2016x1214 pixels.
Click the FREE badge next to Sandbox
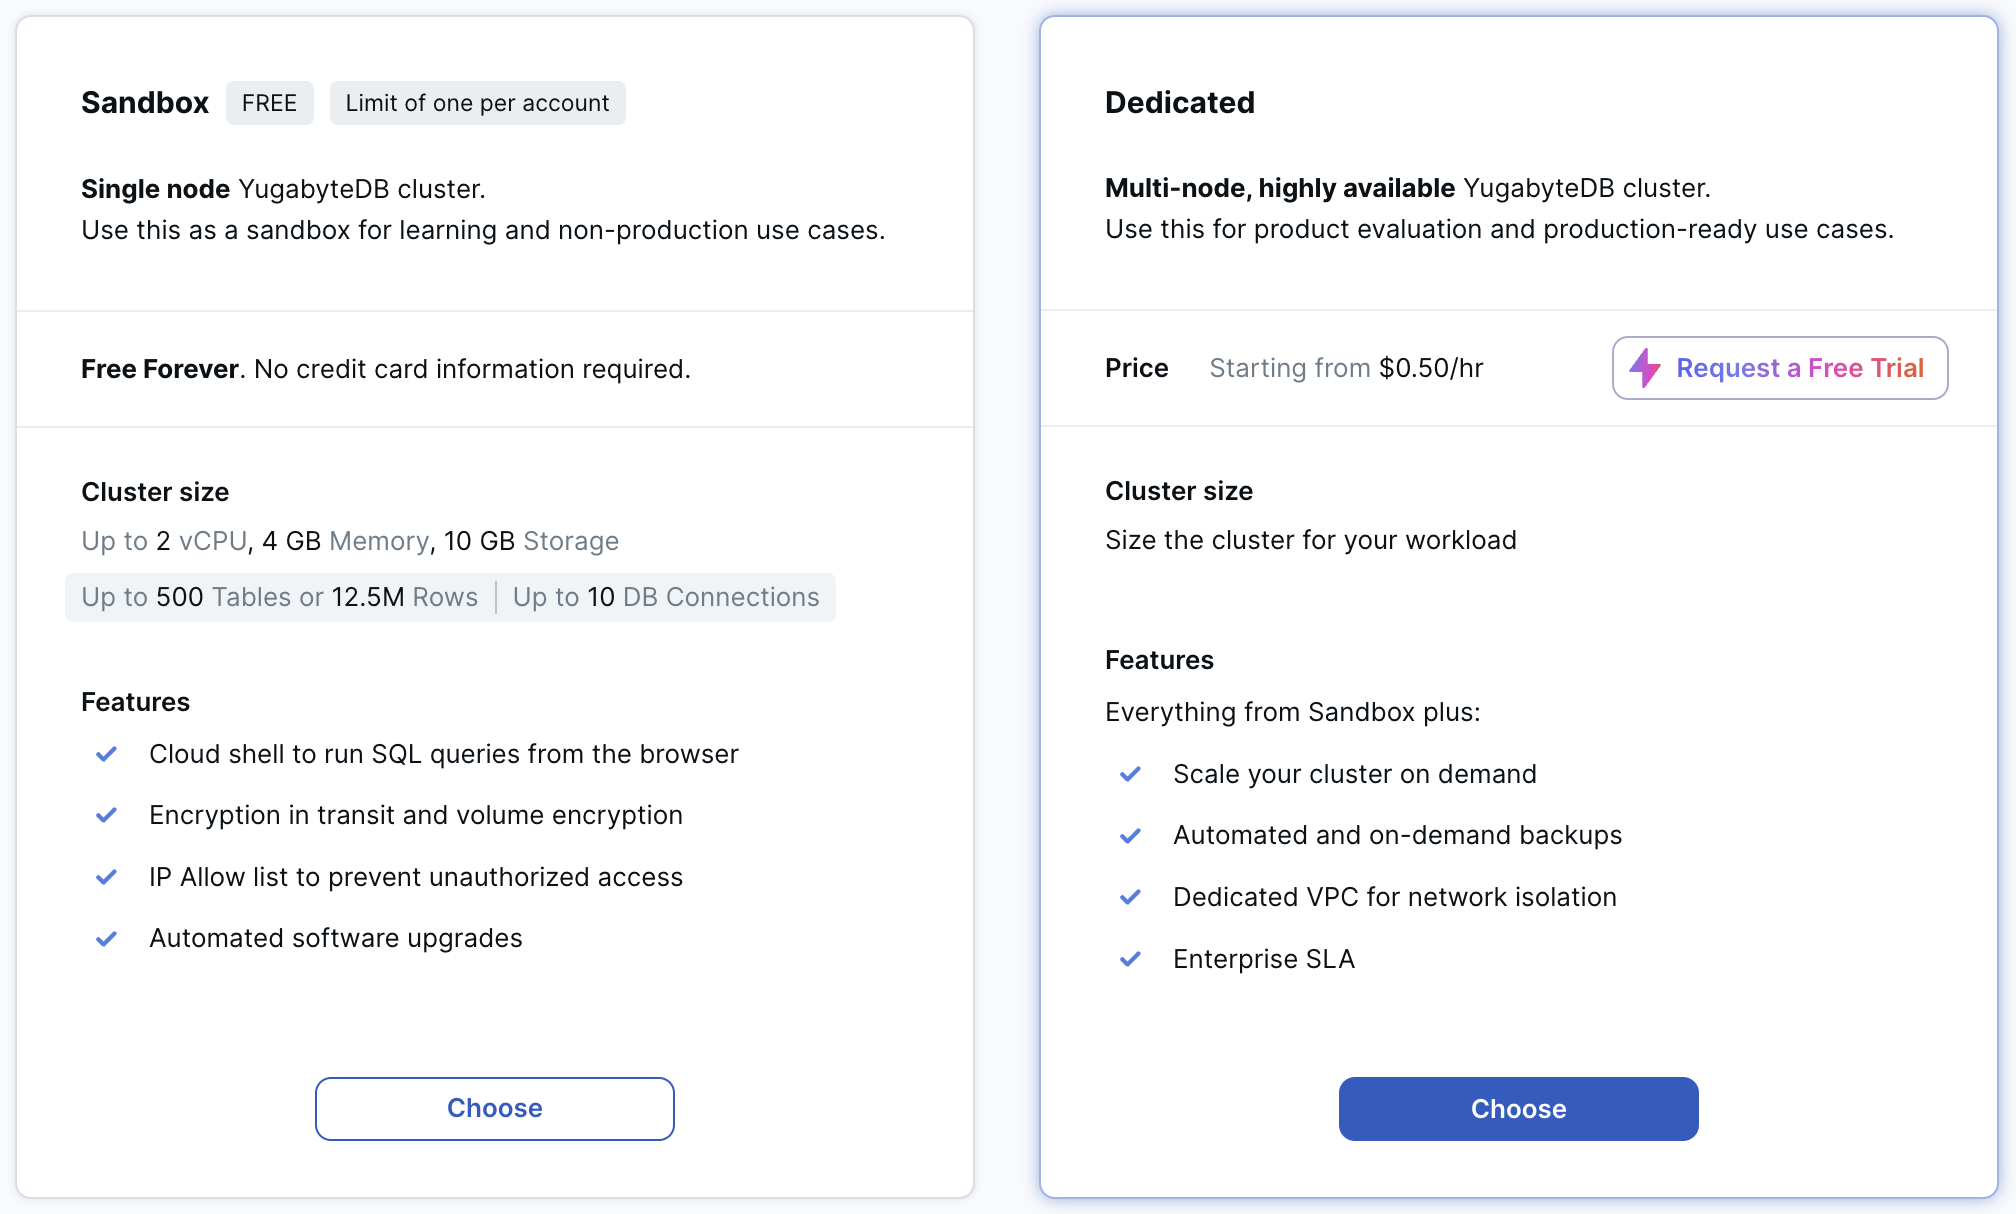(x=269, y=103)
